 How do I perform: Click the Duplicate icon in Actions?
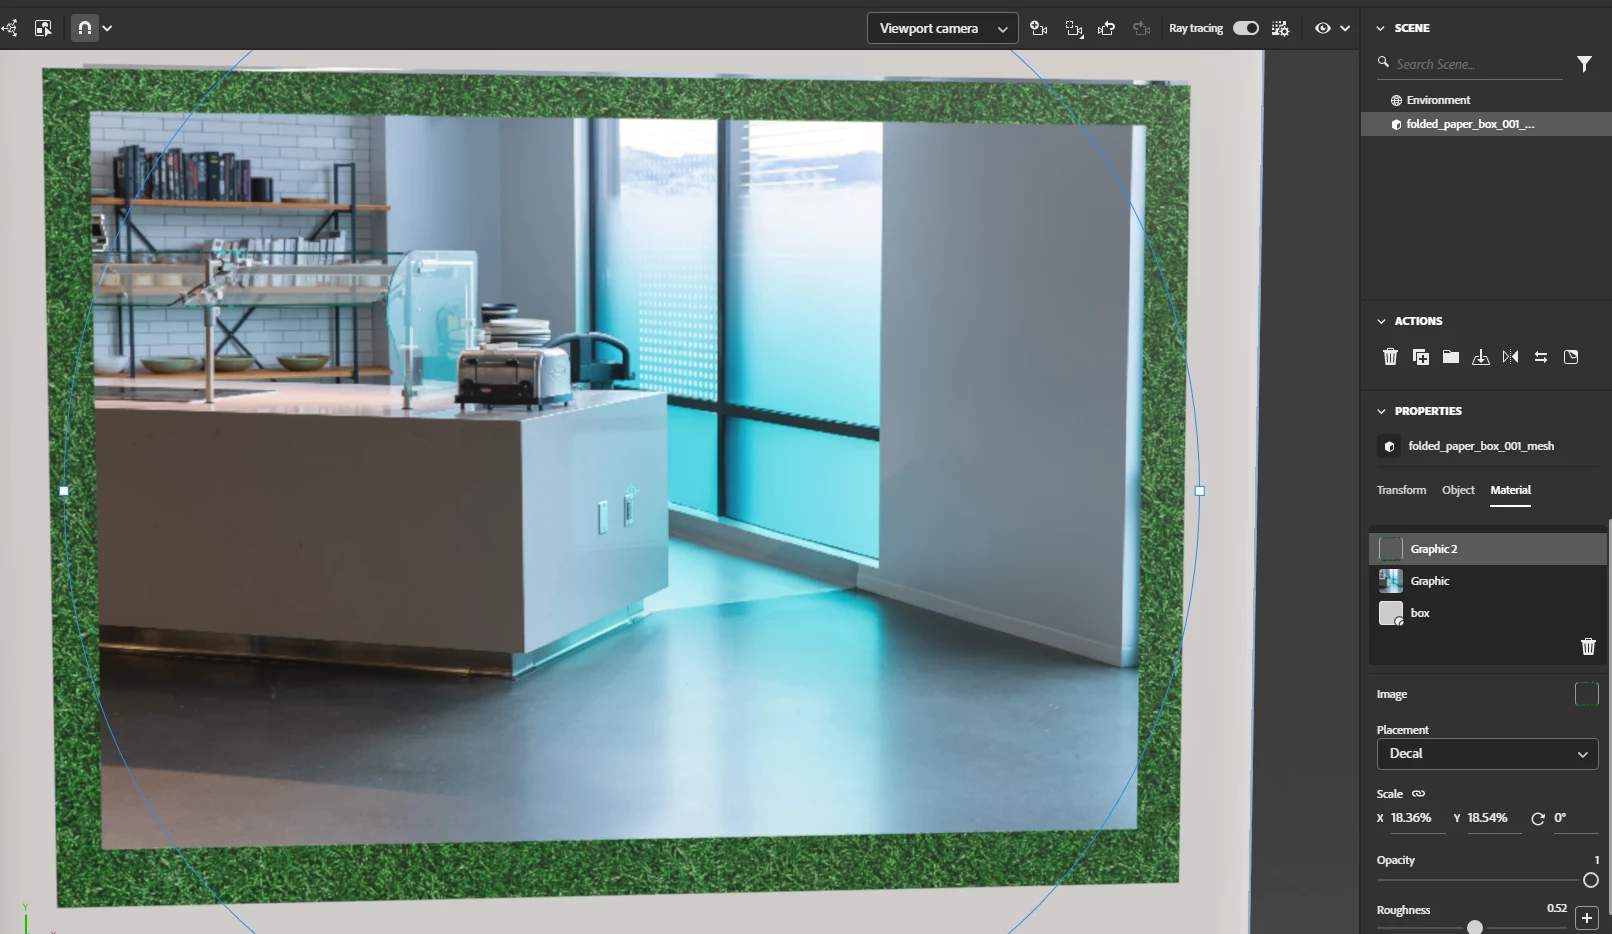1420,357
